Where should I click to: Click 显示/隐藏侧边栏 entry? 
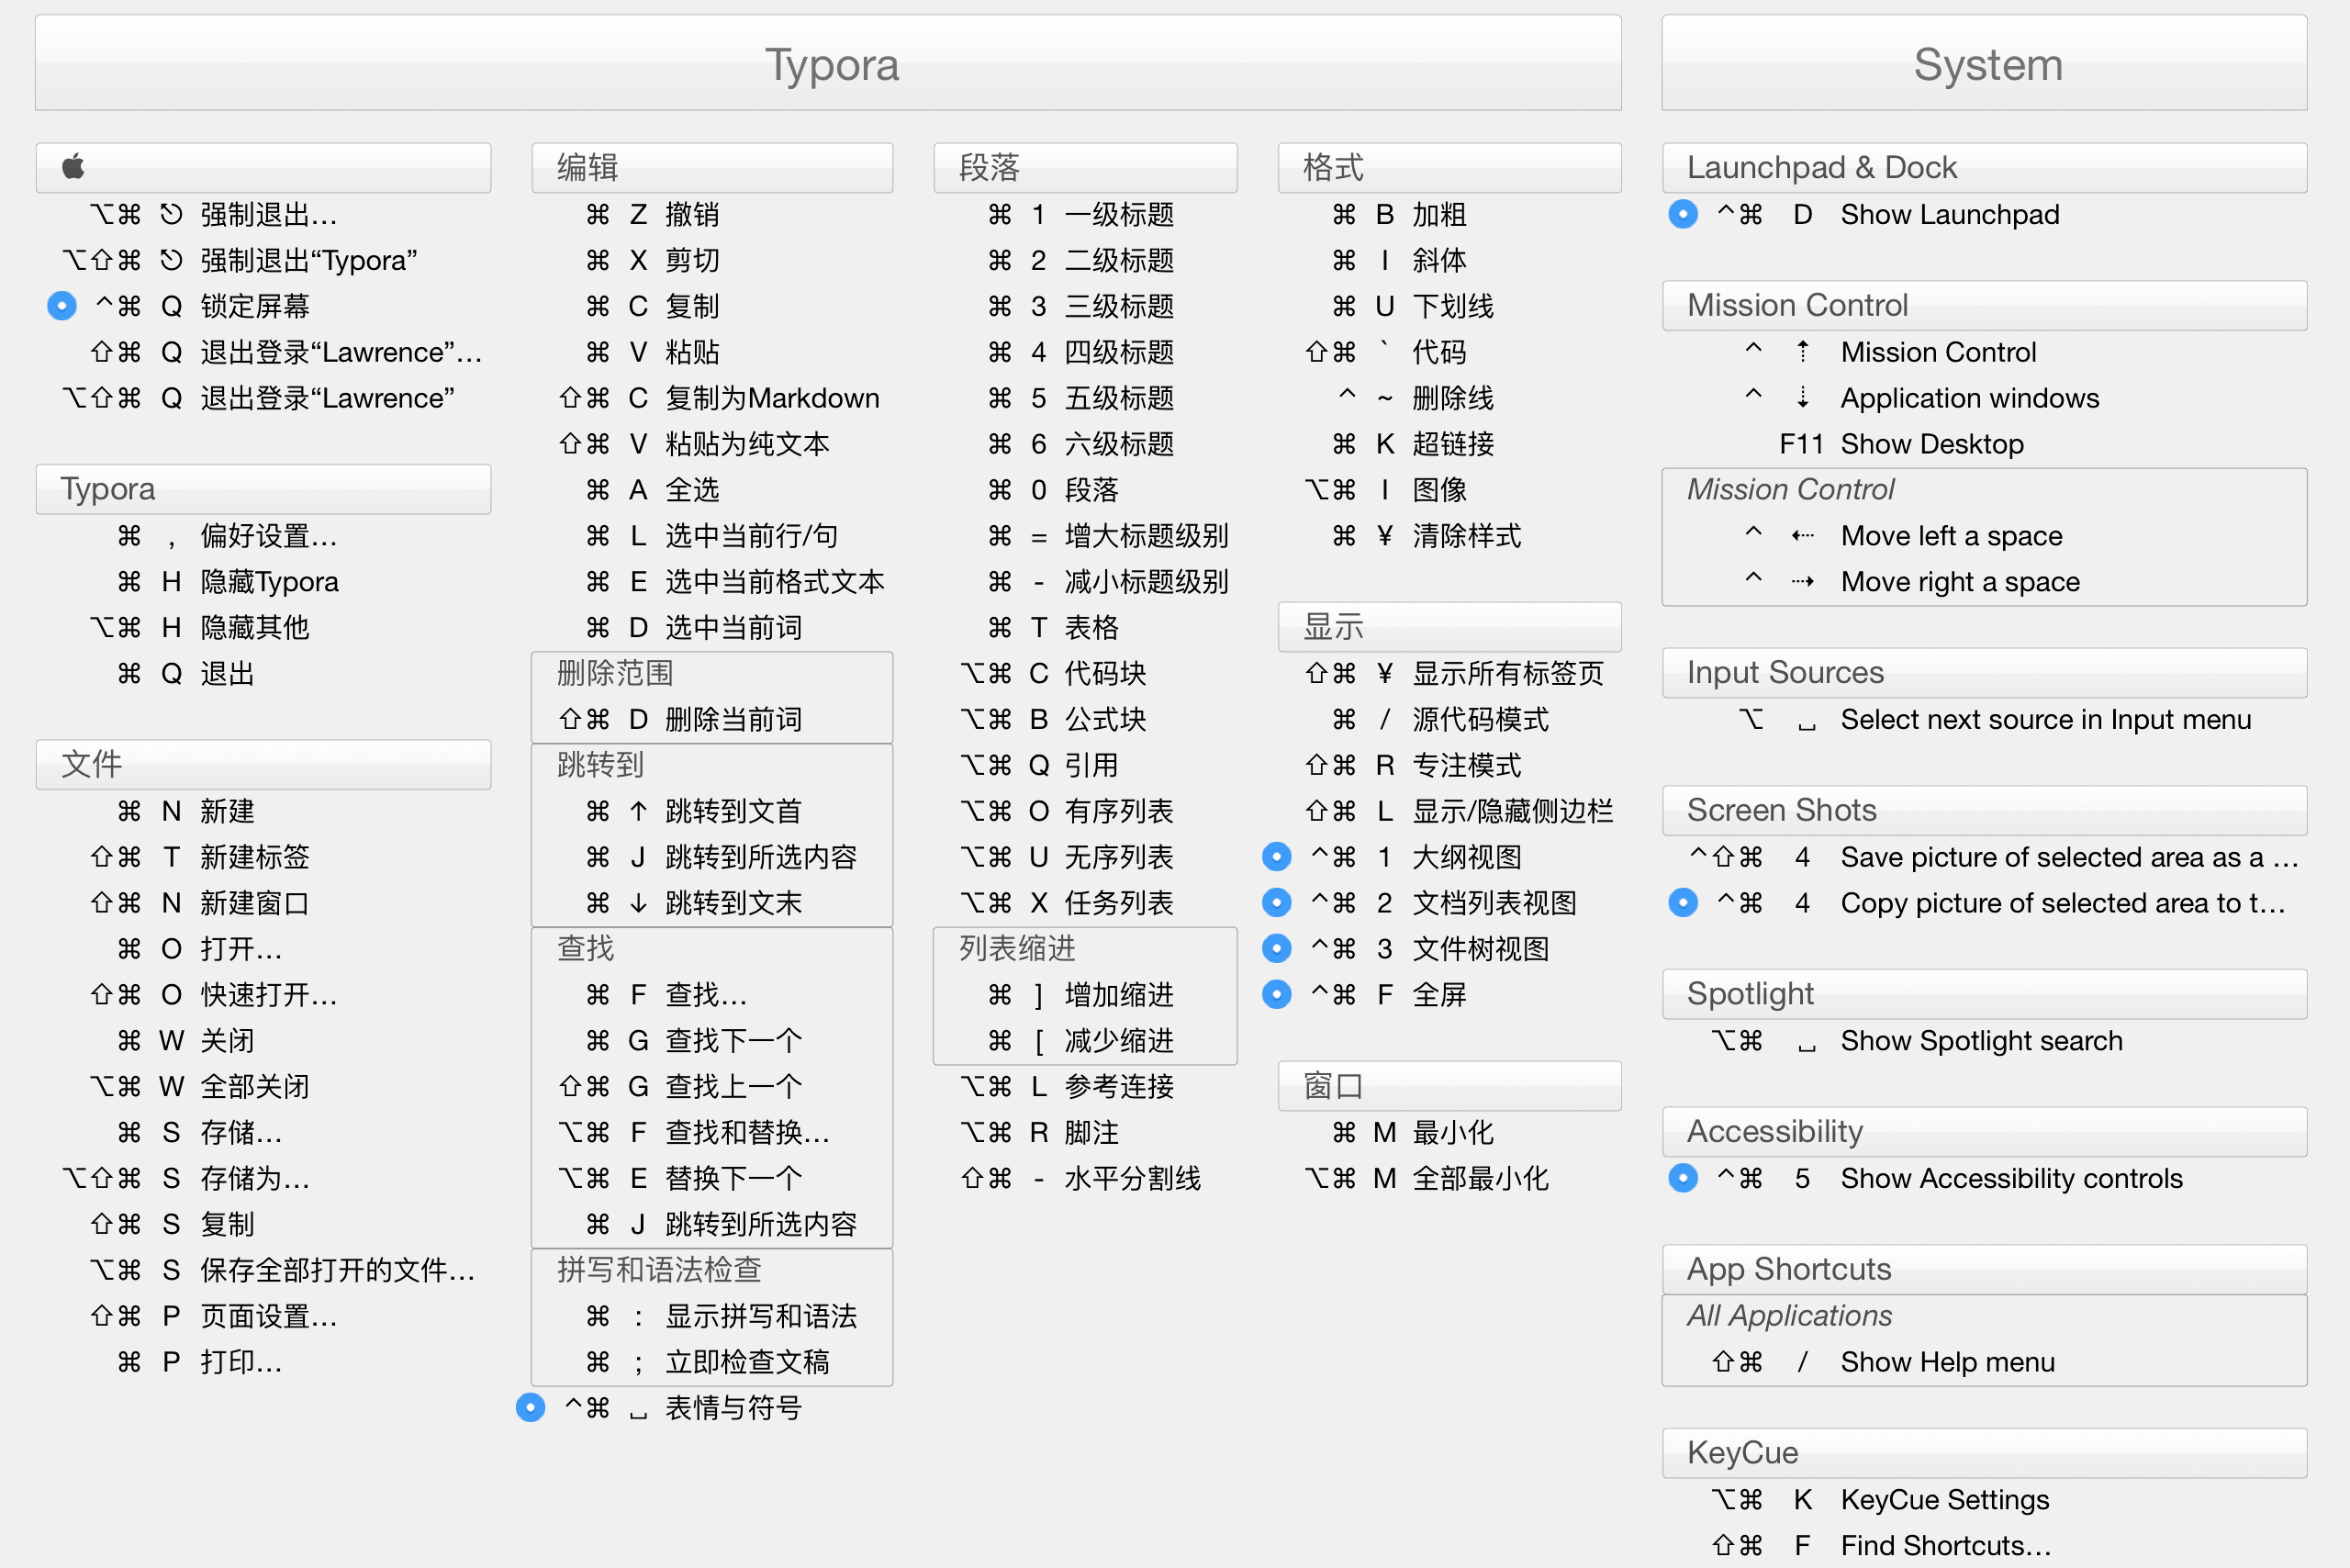pyautogui.click(x=1459, y=811)
